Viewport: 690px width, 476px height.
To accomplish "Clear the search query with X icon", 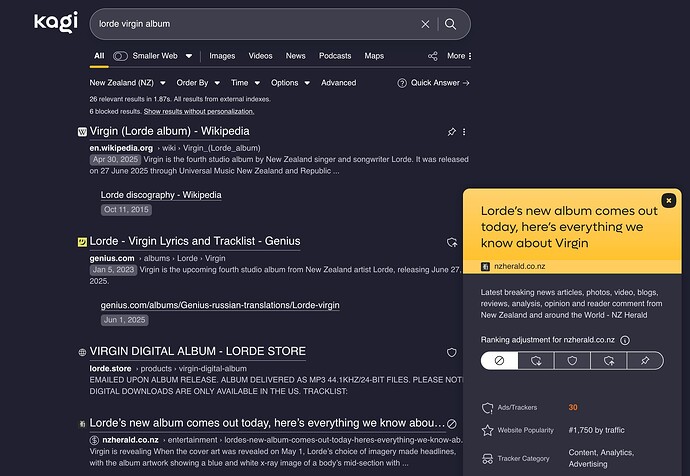I will click(x=425, y=24).
